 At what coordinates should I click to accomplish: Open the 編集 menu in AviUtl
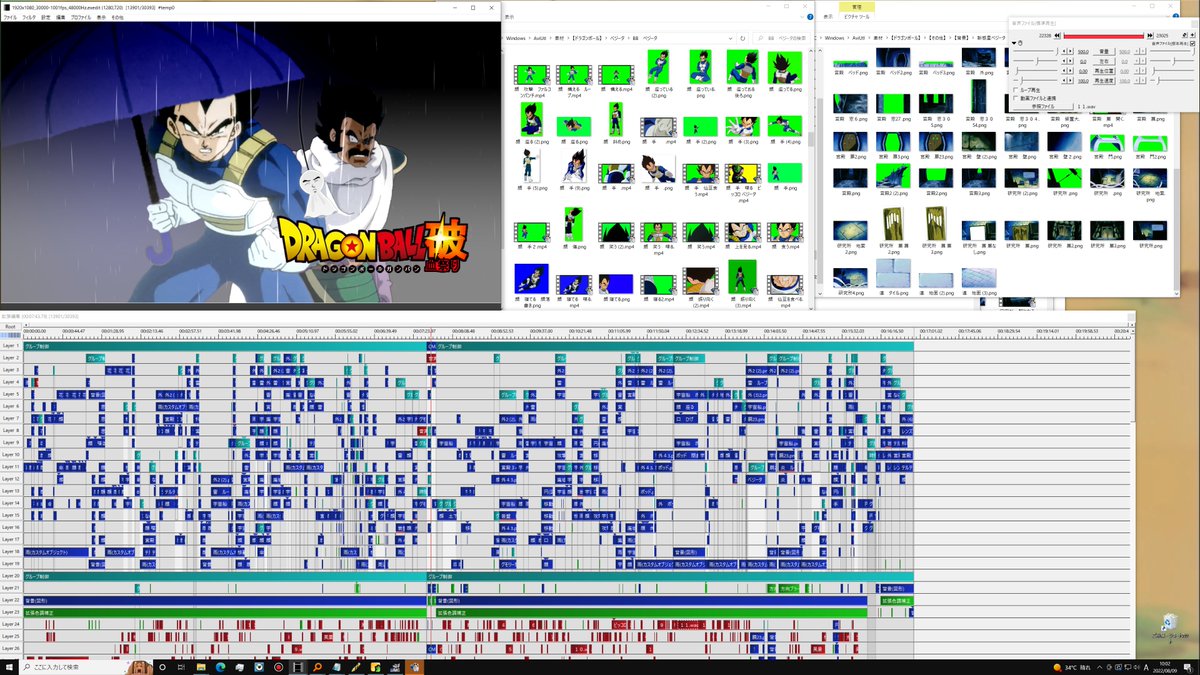click(61, 17)
